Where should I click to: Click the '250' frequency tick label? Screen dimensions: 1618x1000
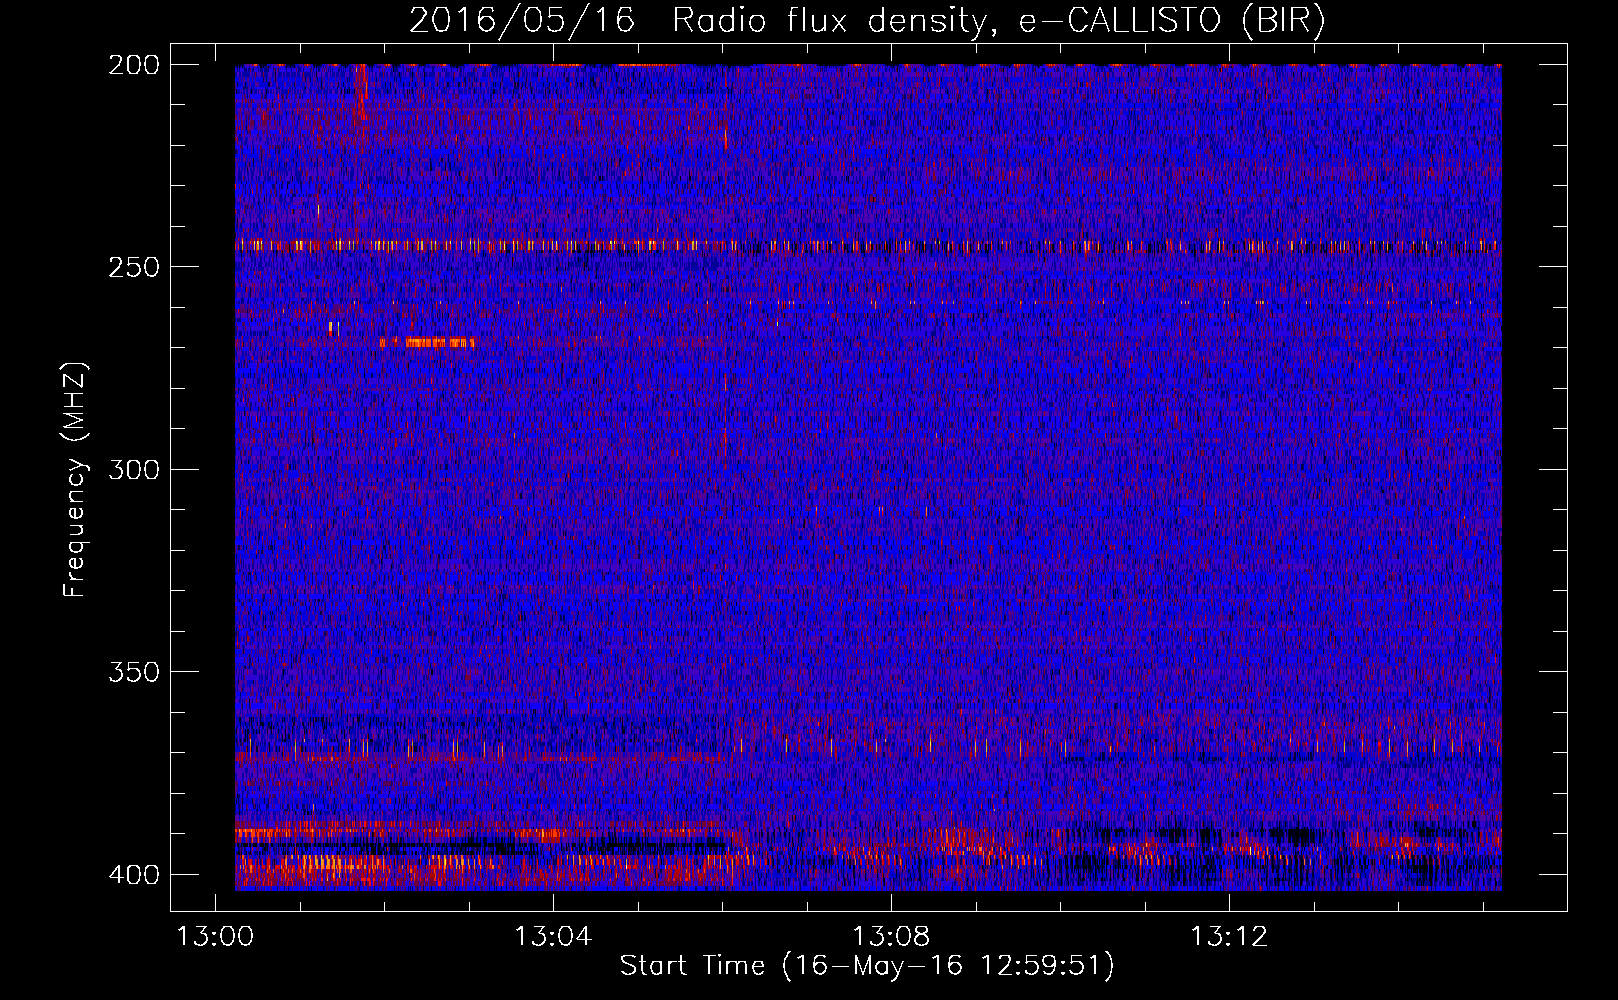pyautogui.click(x=134, y=267)
